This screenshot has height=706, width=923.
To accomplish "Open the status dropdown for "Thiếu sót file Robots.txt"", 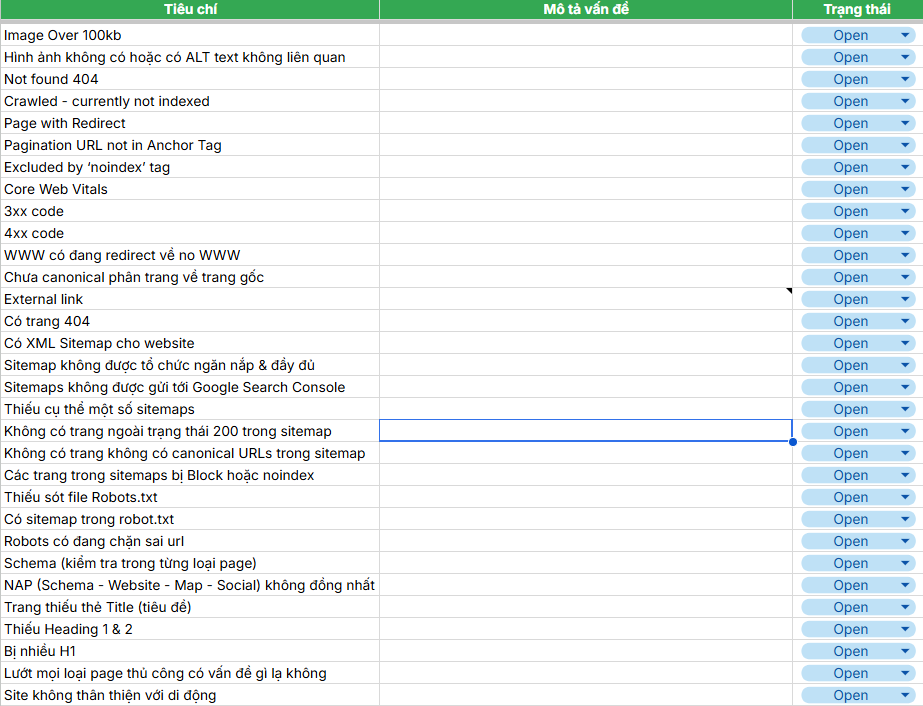I will (x=905, y=497).
